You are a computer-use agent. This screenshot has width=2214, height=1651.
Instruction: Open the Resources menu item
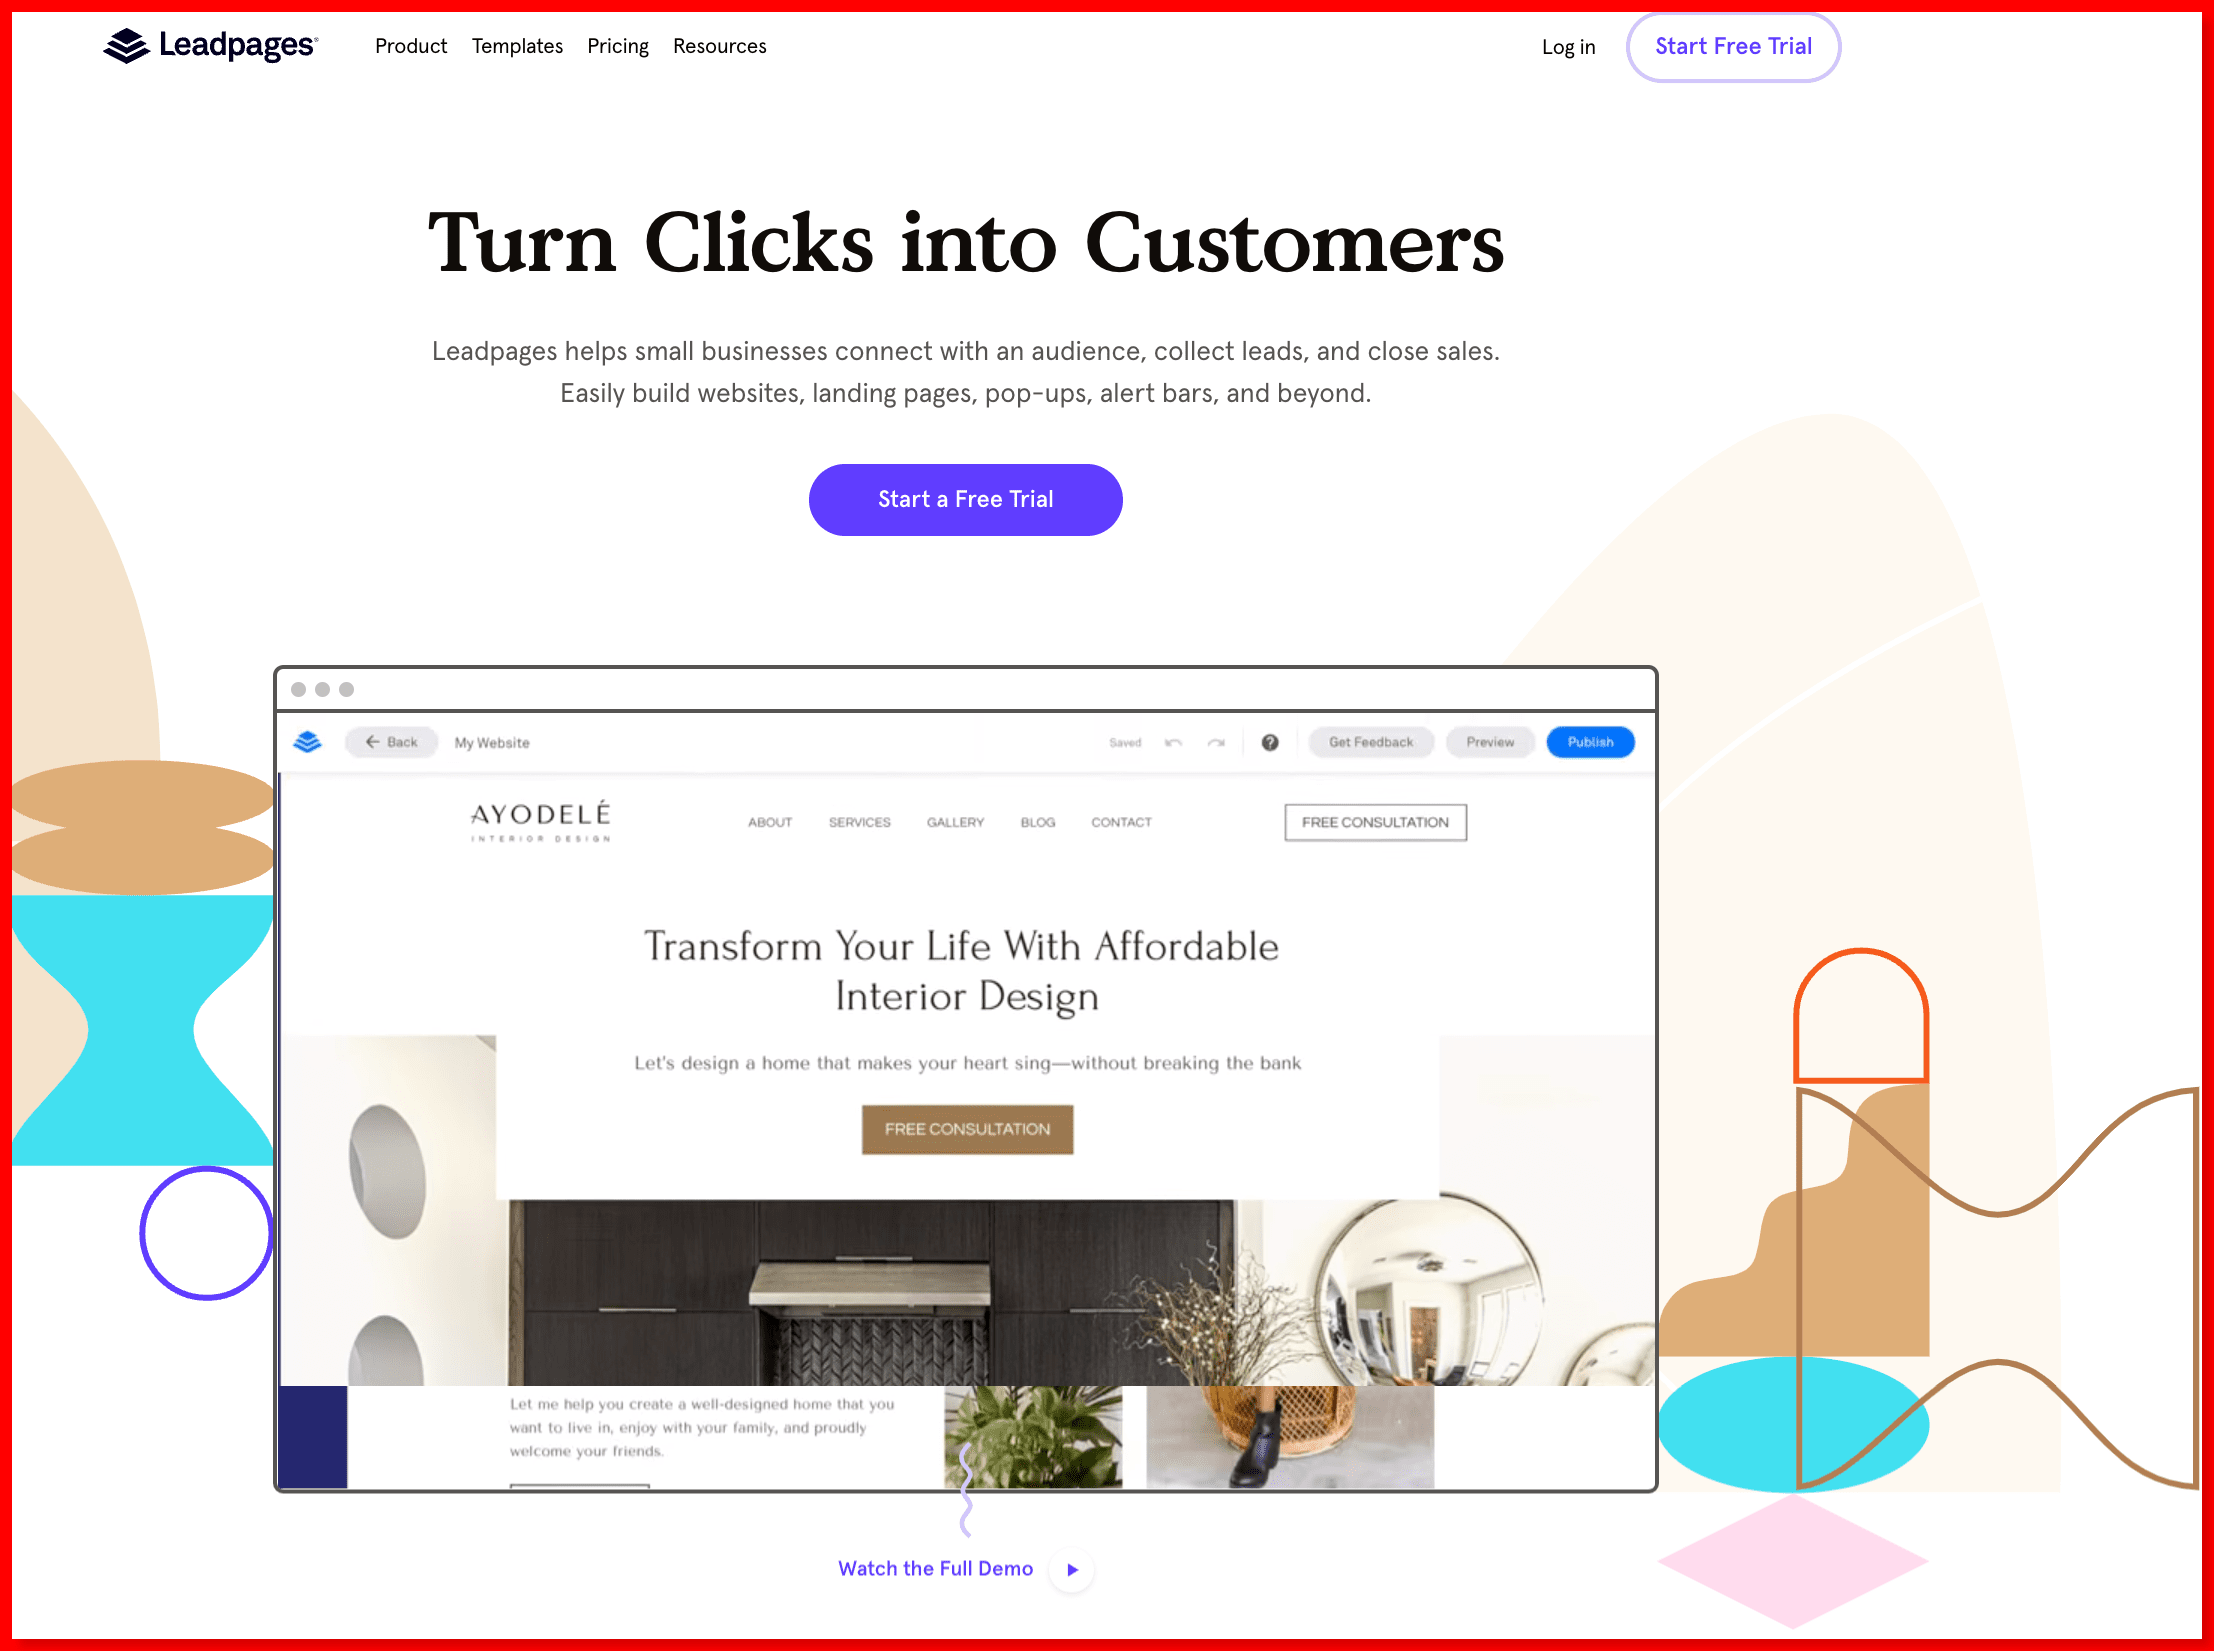pyautogui.click(x=720, y=47)
